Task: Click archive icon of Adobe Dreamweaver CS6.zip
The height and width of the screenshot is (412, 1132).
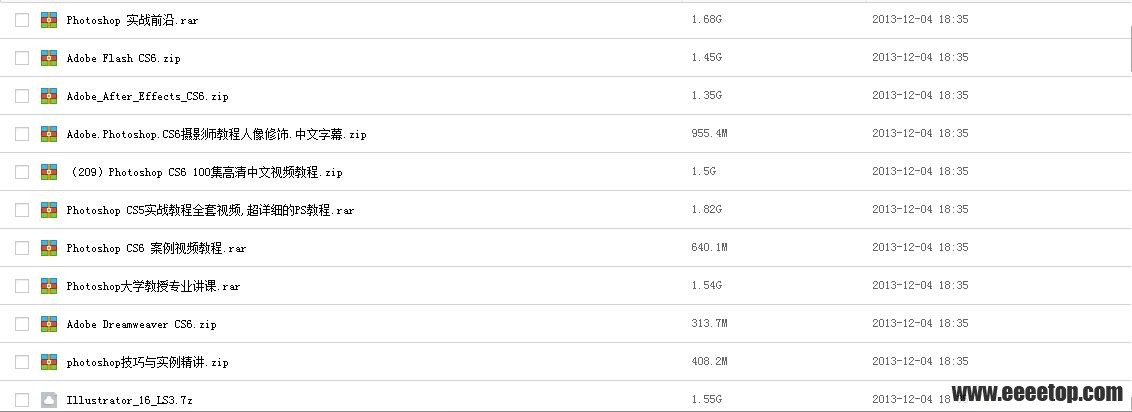Action: (49, 324)
